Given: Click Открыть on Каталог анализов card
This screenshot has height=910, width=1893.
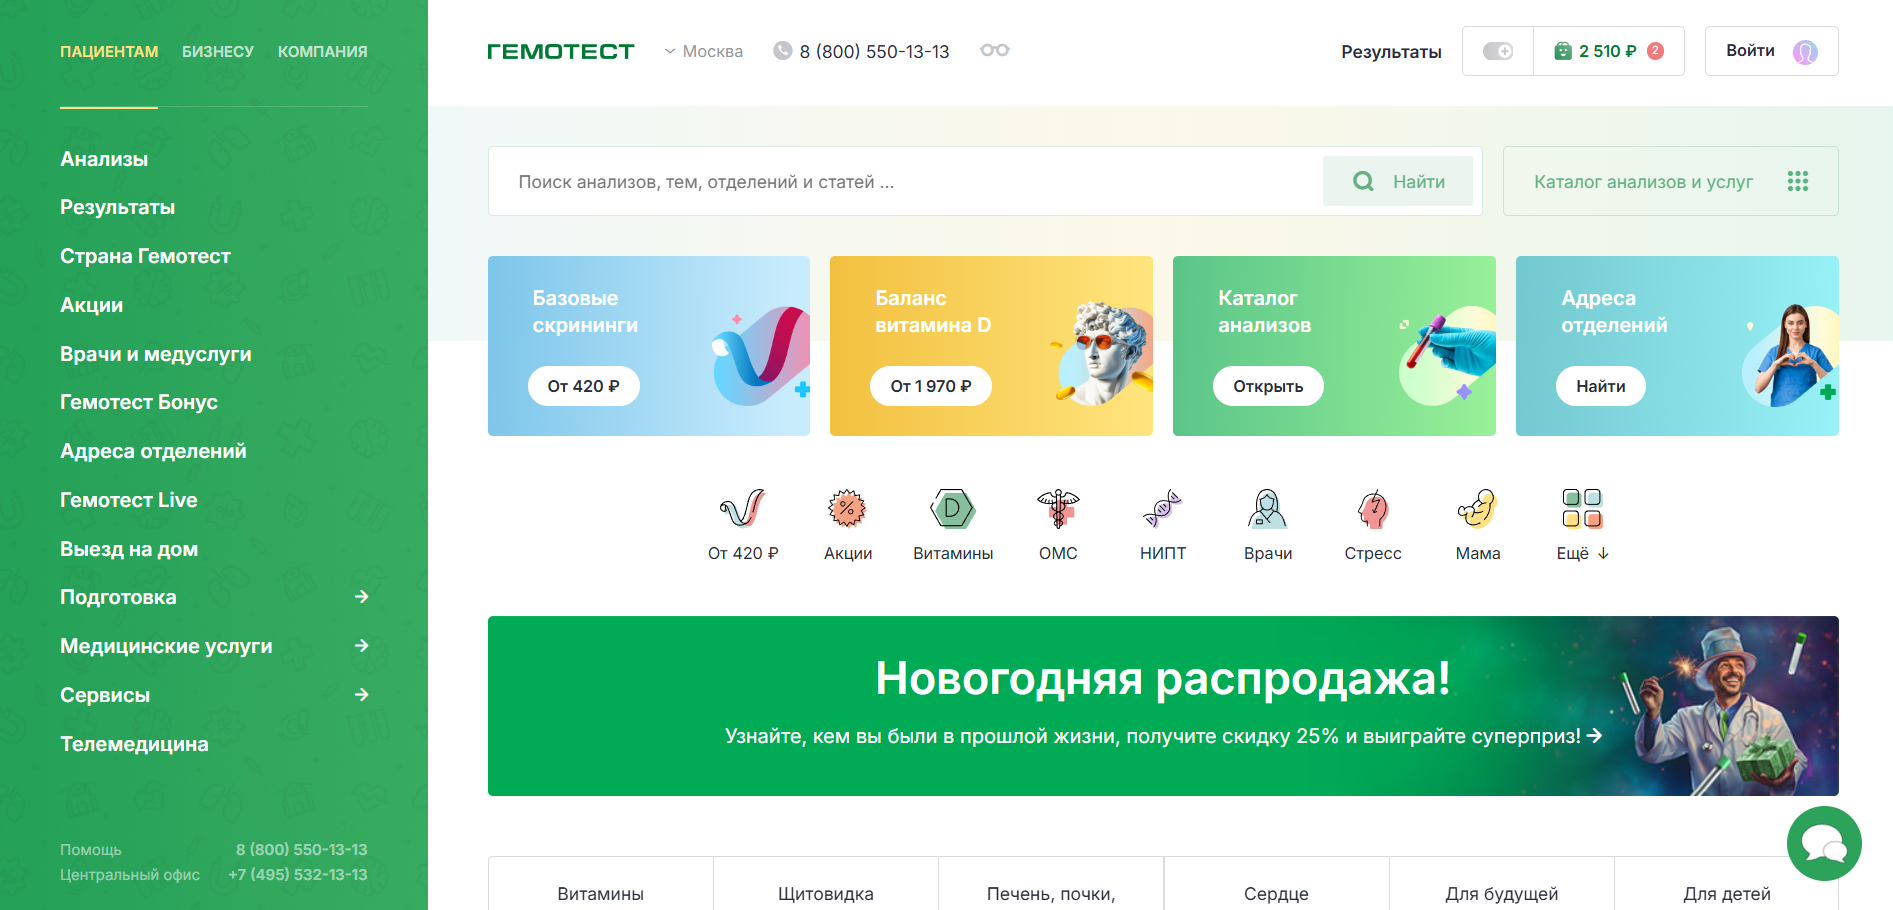Looking at the screenshot, I should (1268, 386).
